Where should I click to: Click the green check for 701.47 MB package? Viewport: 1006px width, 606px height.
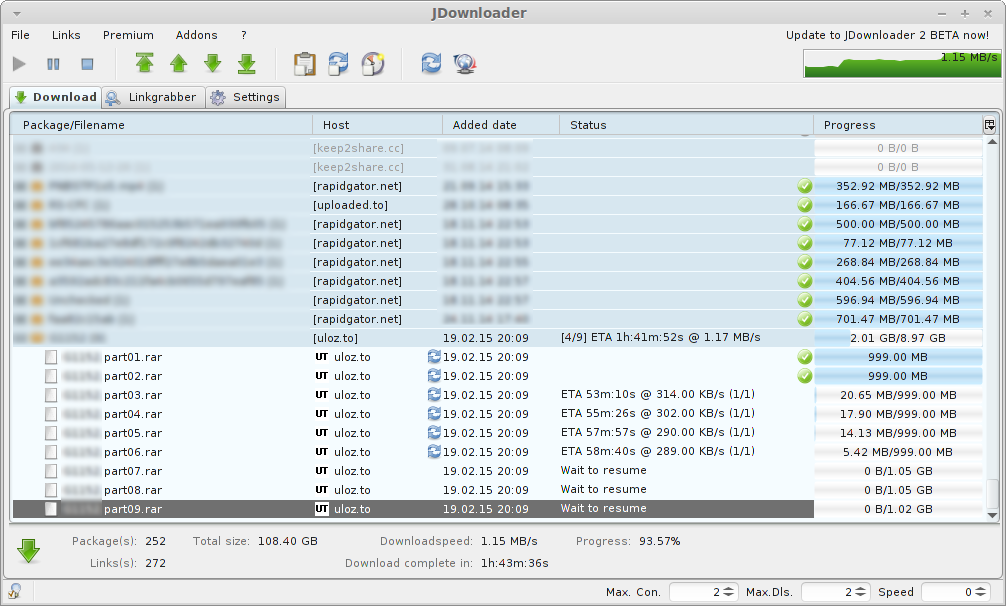click(x=805, y=319)
